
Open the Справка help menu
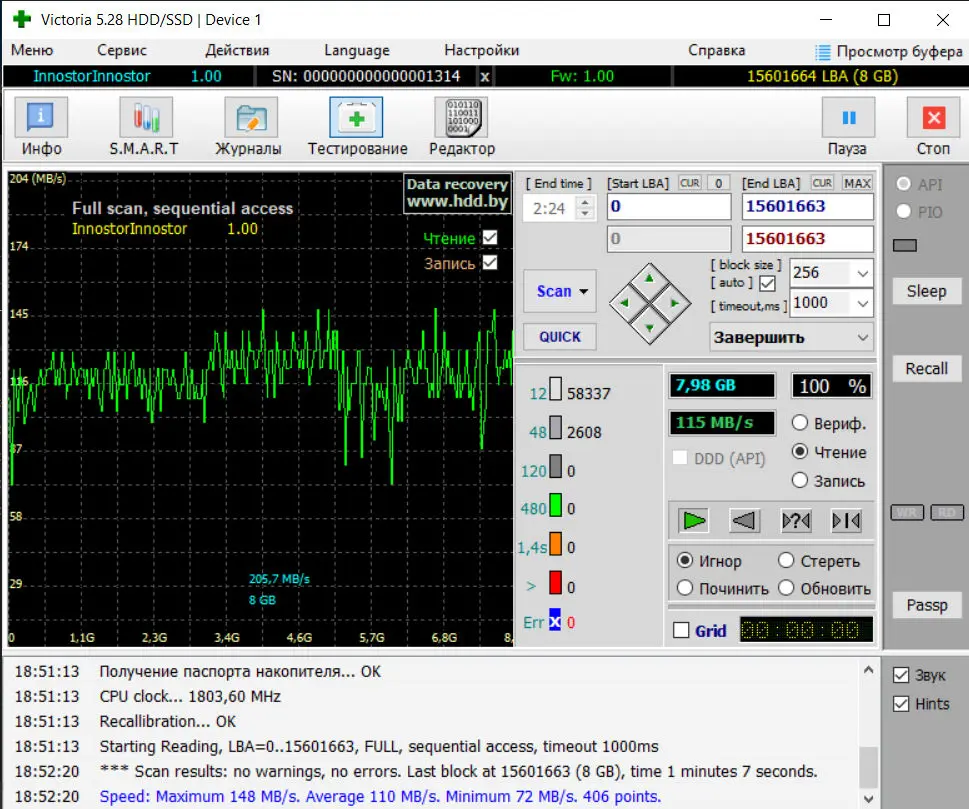[x=716, y=51]
